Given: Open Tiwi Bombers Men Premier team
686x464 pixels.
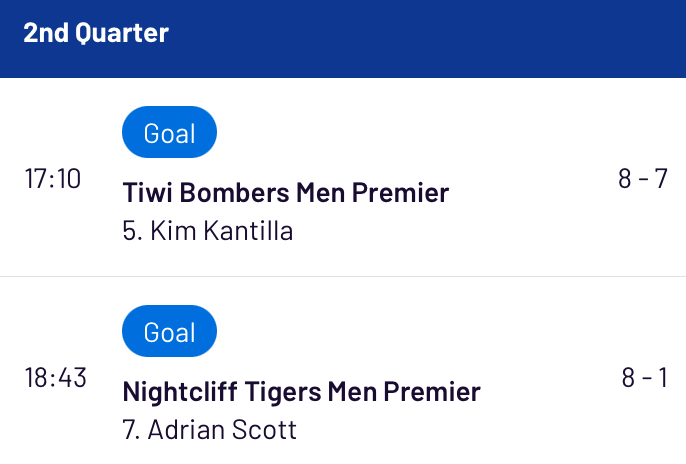Looking at the screenshot, I should pyautogui.click(x=286, y=192).
